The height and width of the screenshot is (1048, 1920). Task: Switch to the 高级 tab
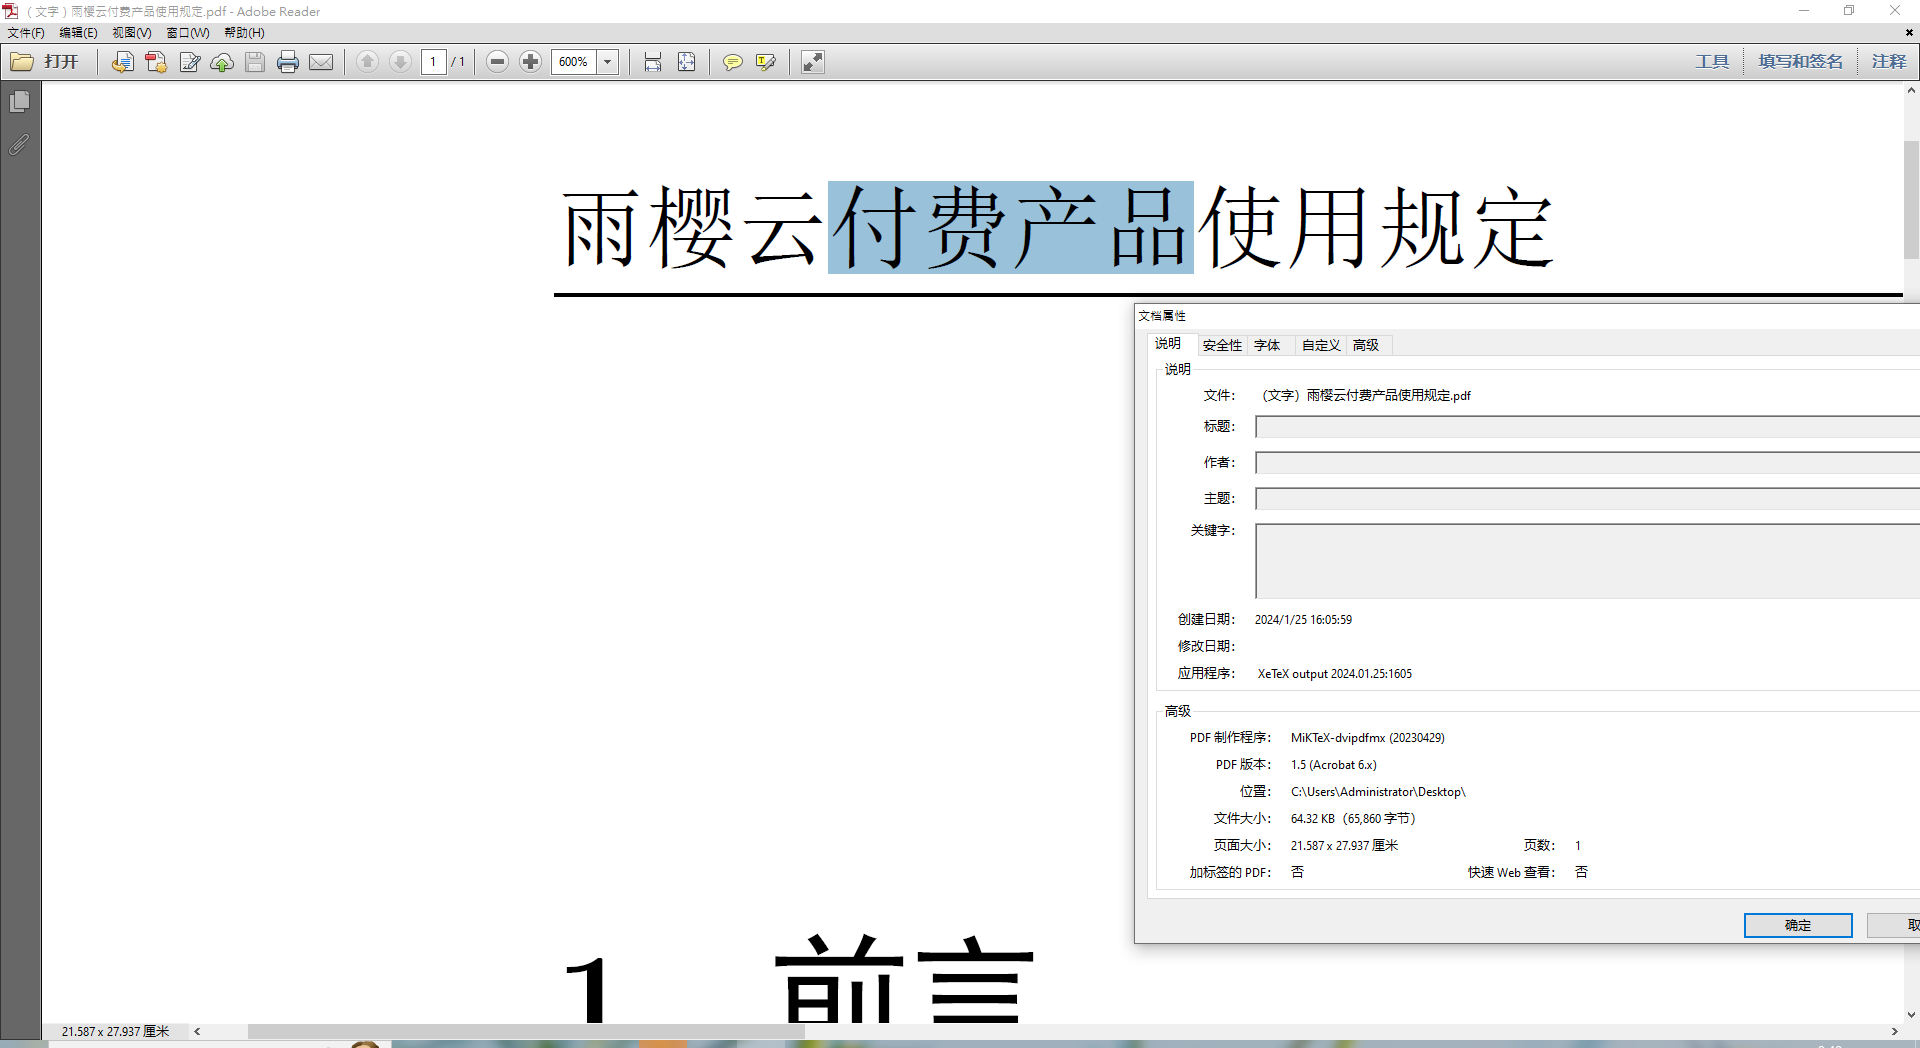click(1366, 345)
